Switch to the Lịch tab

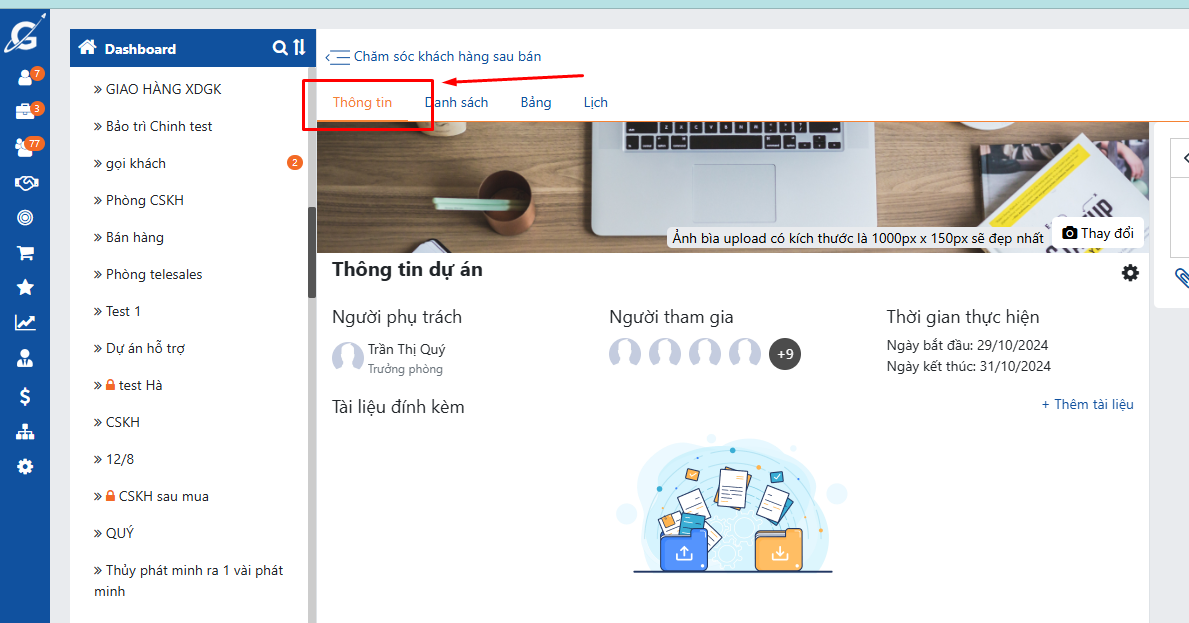(x=595, y=102)
